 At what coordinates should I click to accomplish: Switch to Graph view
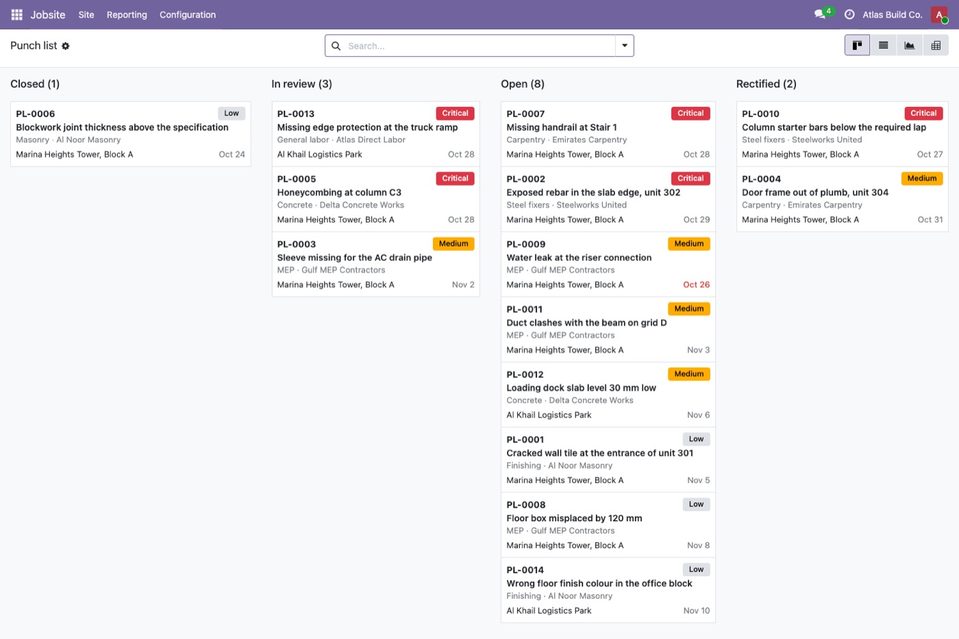(x=909, y=45)
